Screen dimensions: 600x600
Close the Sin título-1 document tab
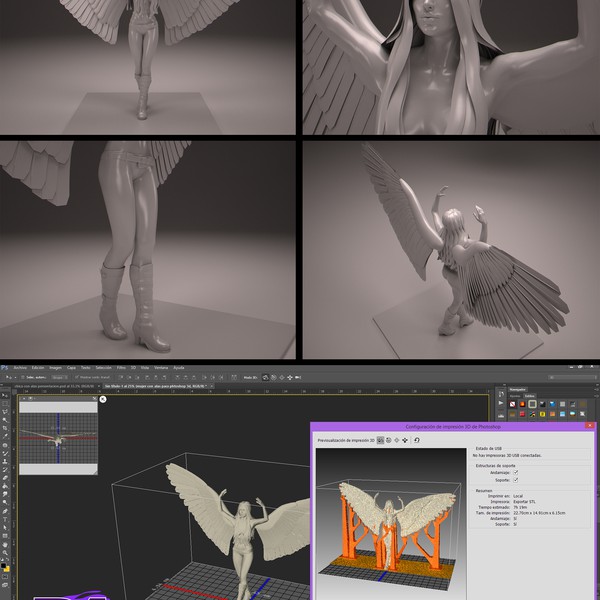pyautogui.click(x=212, y=386)
